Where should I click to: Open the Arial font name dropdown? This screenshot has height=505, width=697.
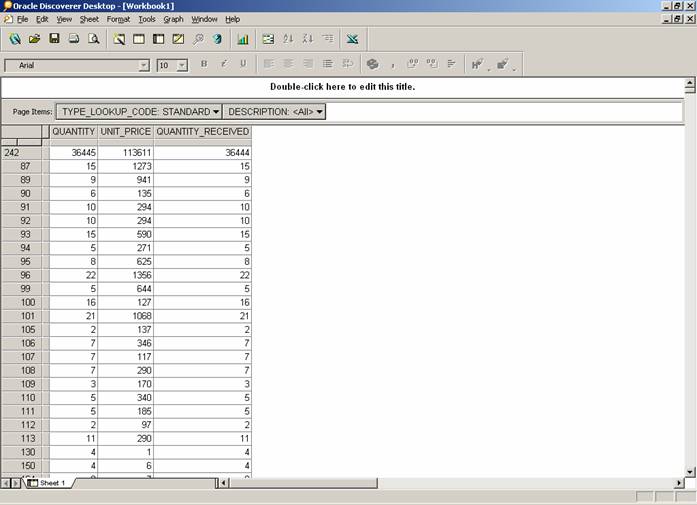(144, 65)
